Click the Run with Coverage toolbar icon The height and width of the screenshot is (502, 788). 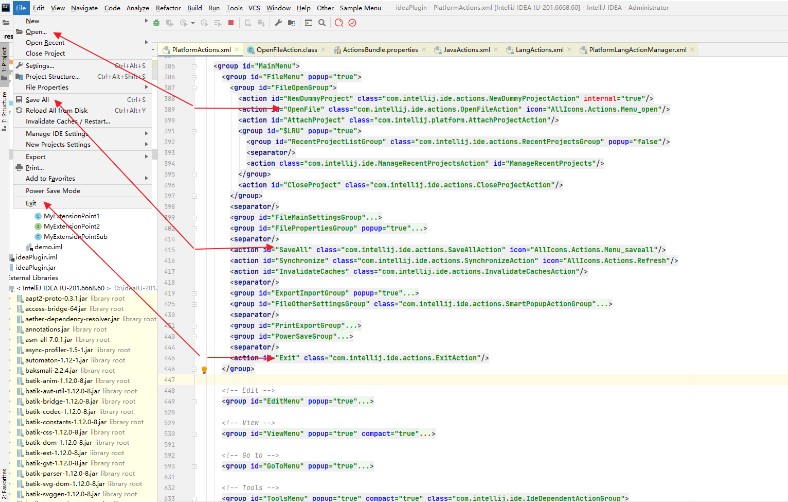coord(170,23)
